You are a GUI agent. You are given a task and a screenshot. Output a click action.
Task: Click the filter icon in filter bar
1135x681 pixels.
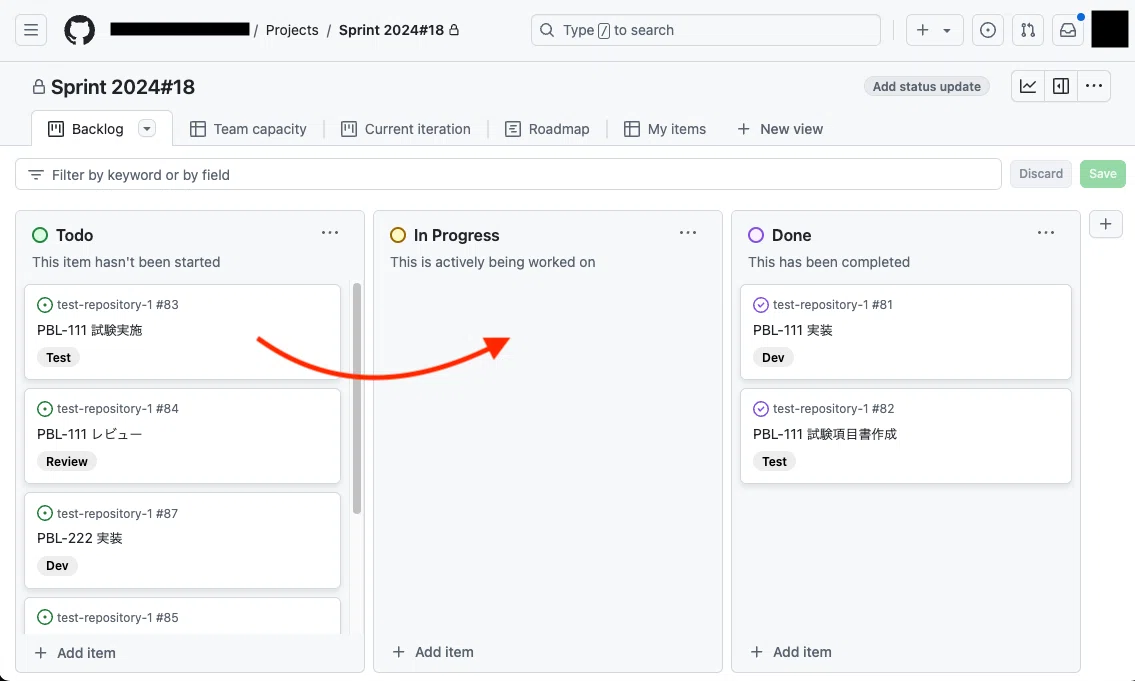coord(35,174)
